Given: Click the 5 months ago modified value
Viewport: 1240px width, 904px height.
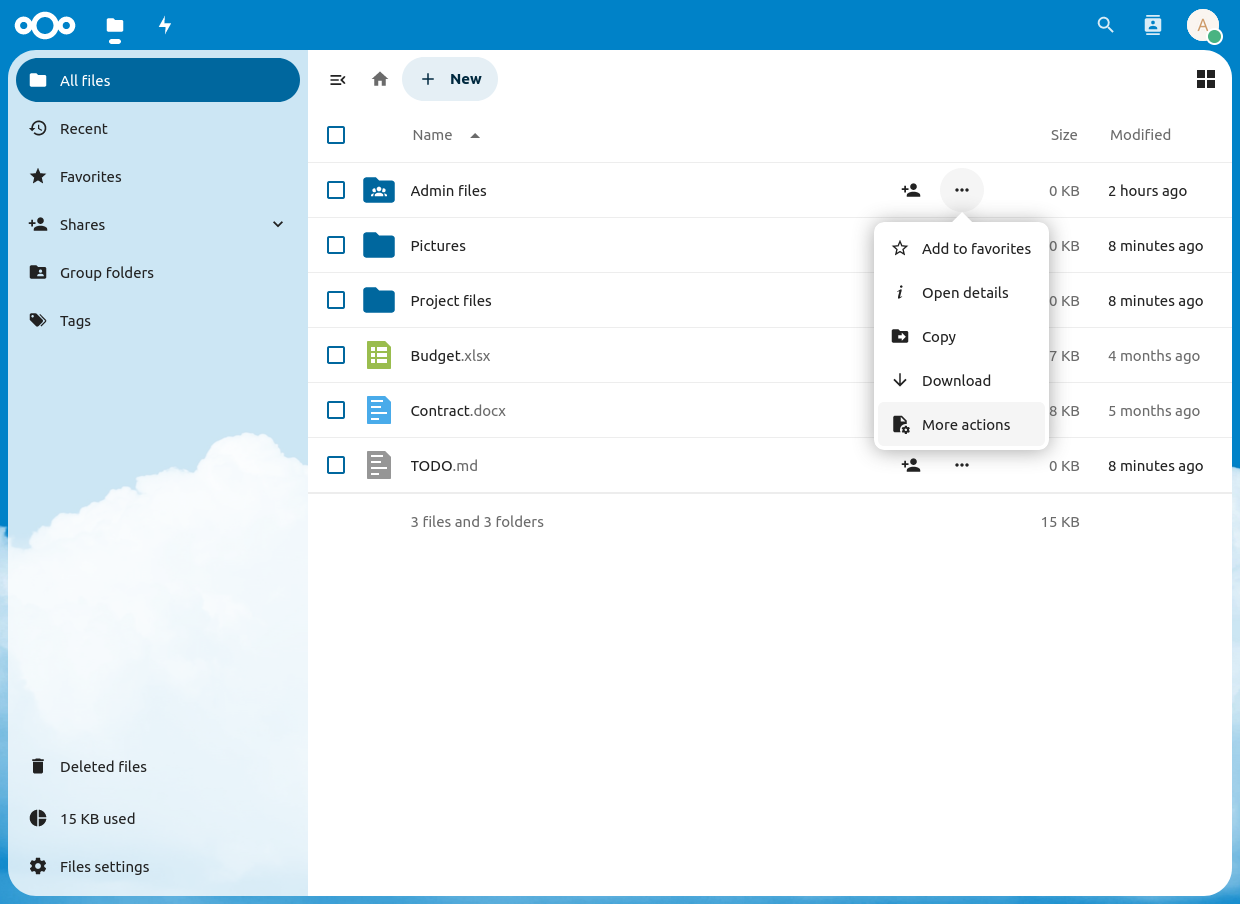Looking at the screenshot, I should (1154, 410).
